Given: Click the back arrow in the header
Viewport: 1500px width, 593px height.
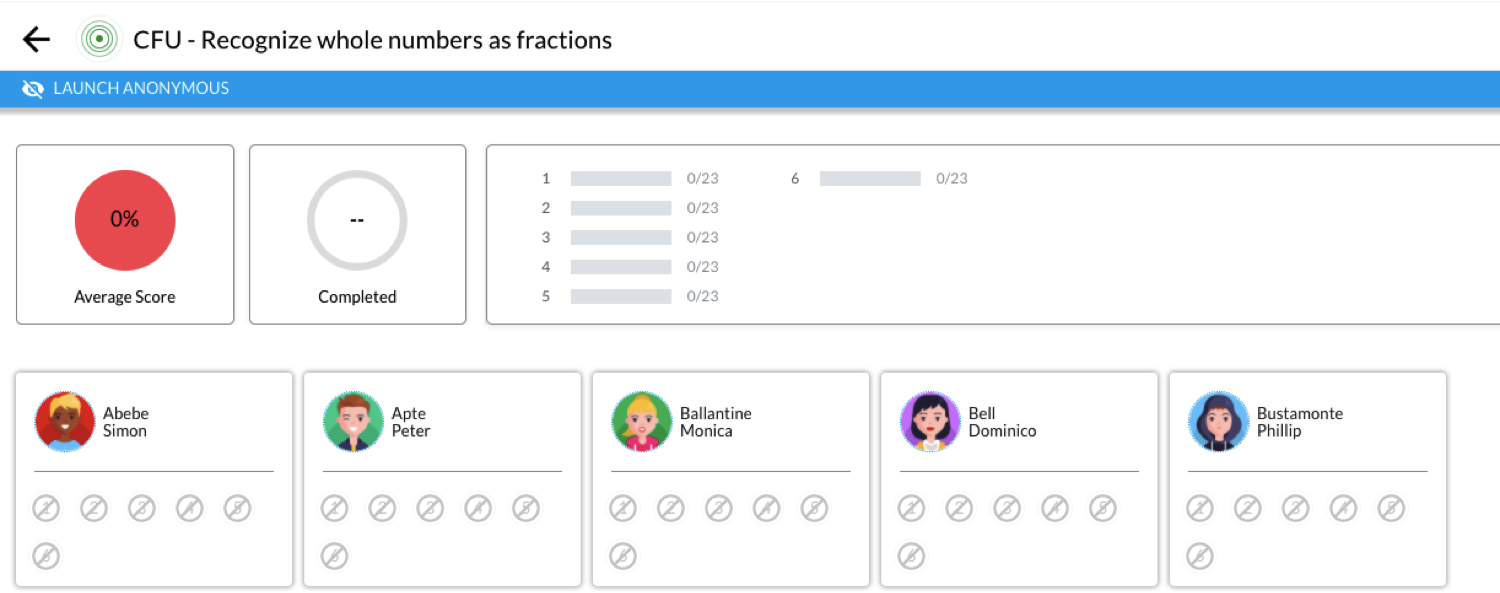Looking at the screenshot, I should point(36,38).
